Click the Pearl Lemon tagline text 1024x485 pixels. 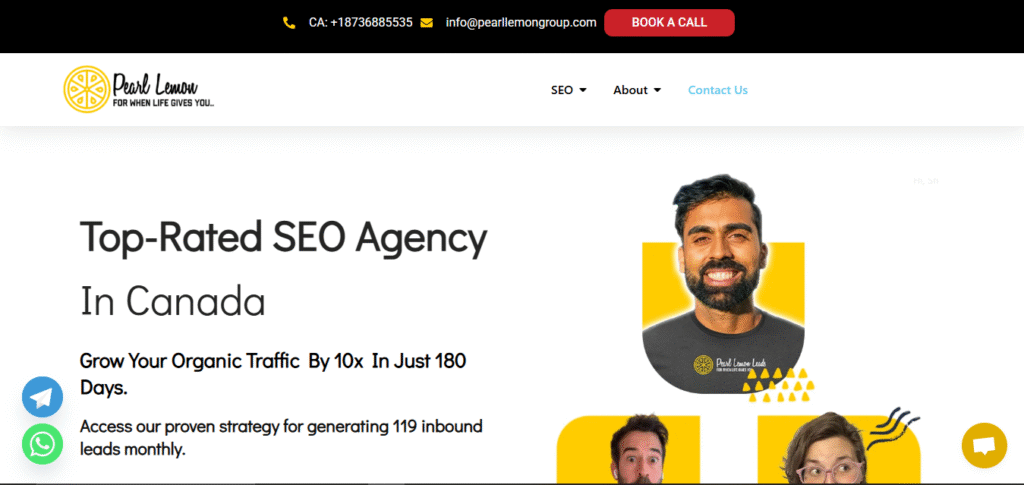(163, 103)
